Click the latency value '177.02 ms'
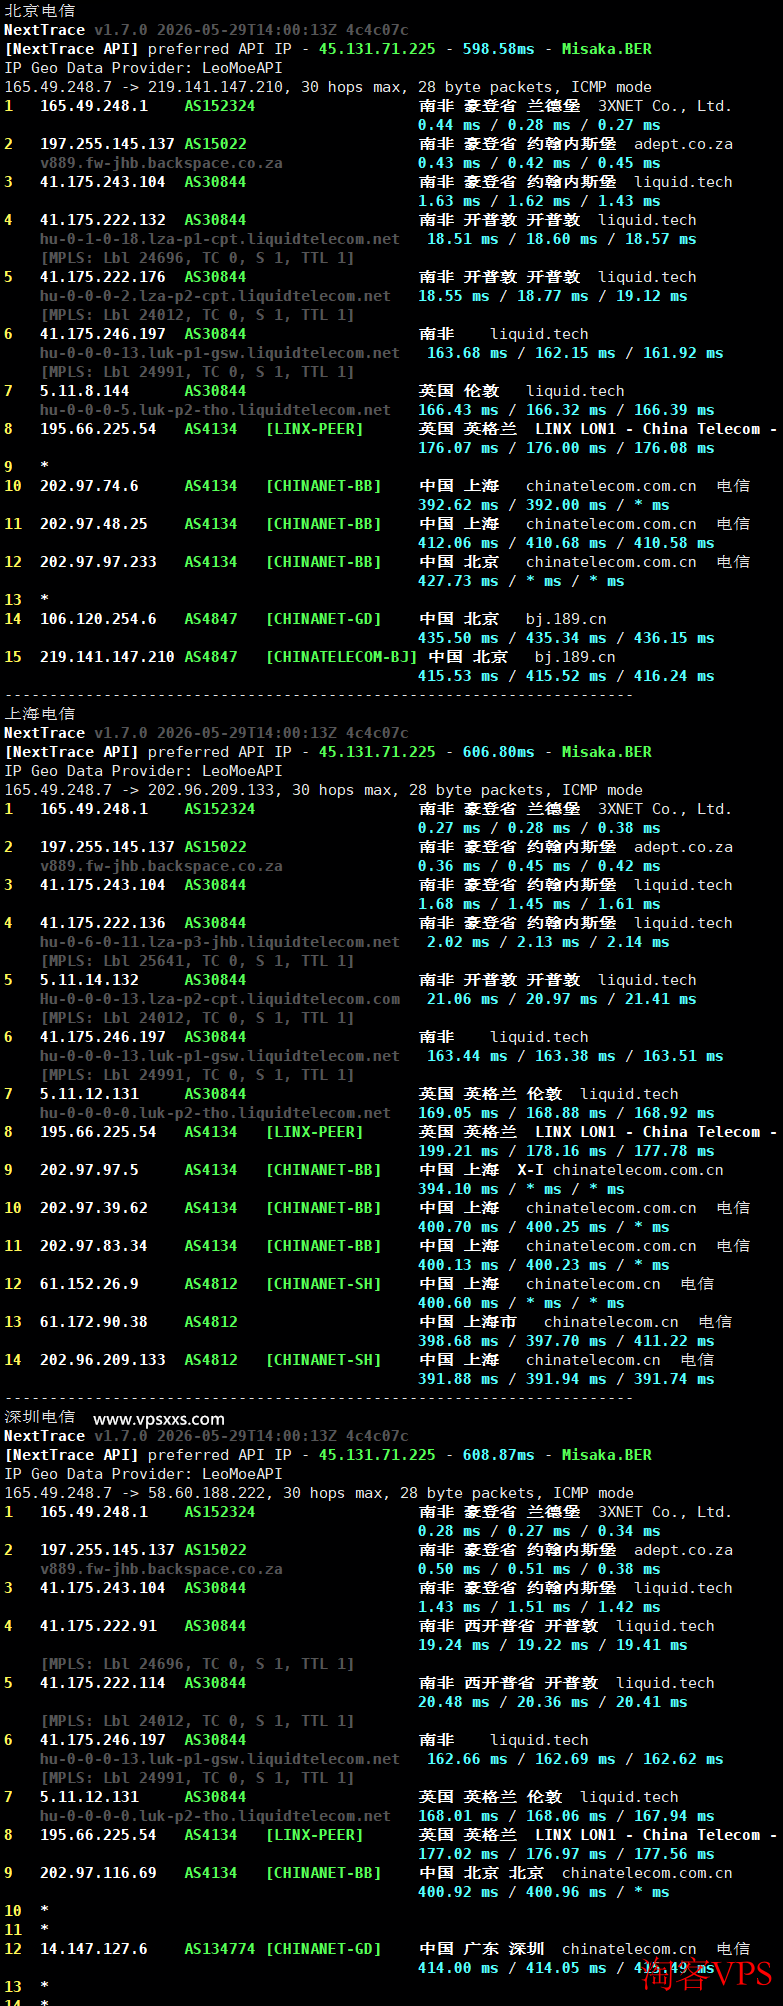The width and height of the screenshot is (783, 2006). coord(458,1854)
